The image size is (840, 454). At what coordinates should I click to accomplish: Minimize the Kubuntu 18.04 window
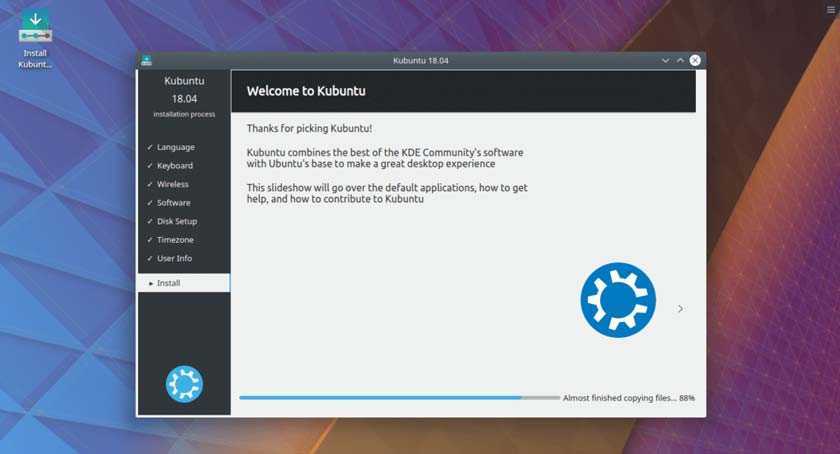pos(665,61)
